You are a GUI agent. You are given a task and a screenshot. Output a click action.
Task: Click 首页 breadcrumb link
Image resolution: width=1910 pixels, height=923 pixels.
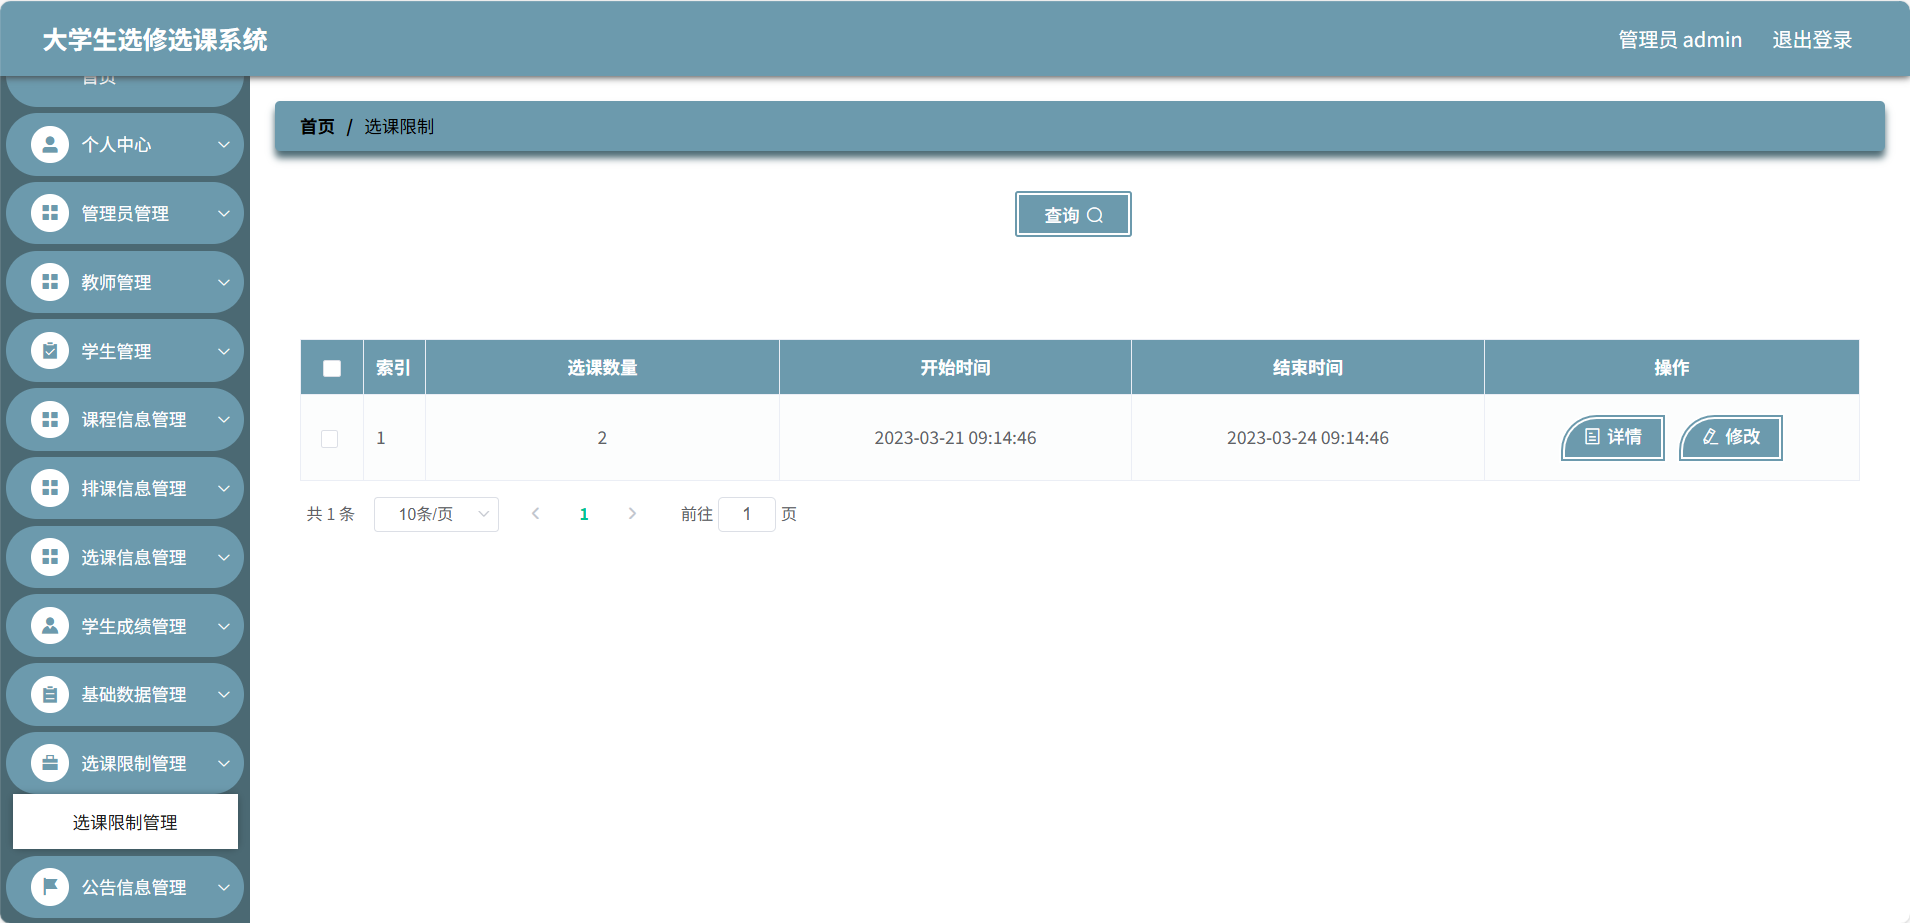pos(317,127)
